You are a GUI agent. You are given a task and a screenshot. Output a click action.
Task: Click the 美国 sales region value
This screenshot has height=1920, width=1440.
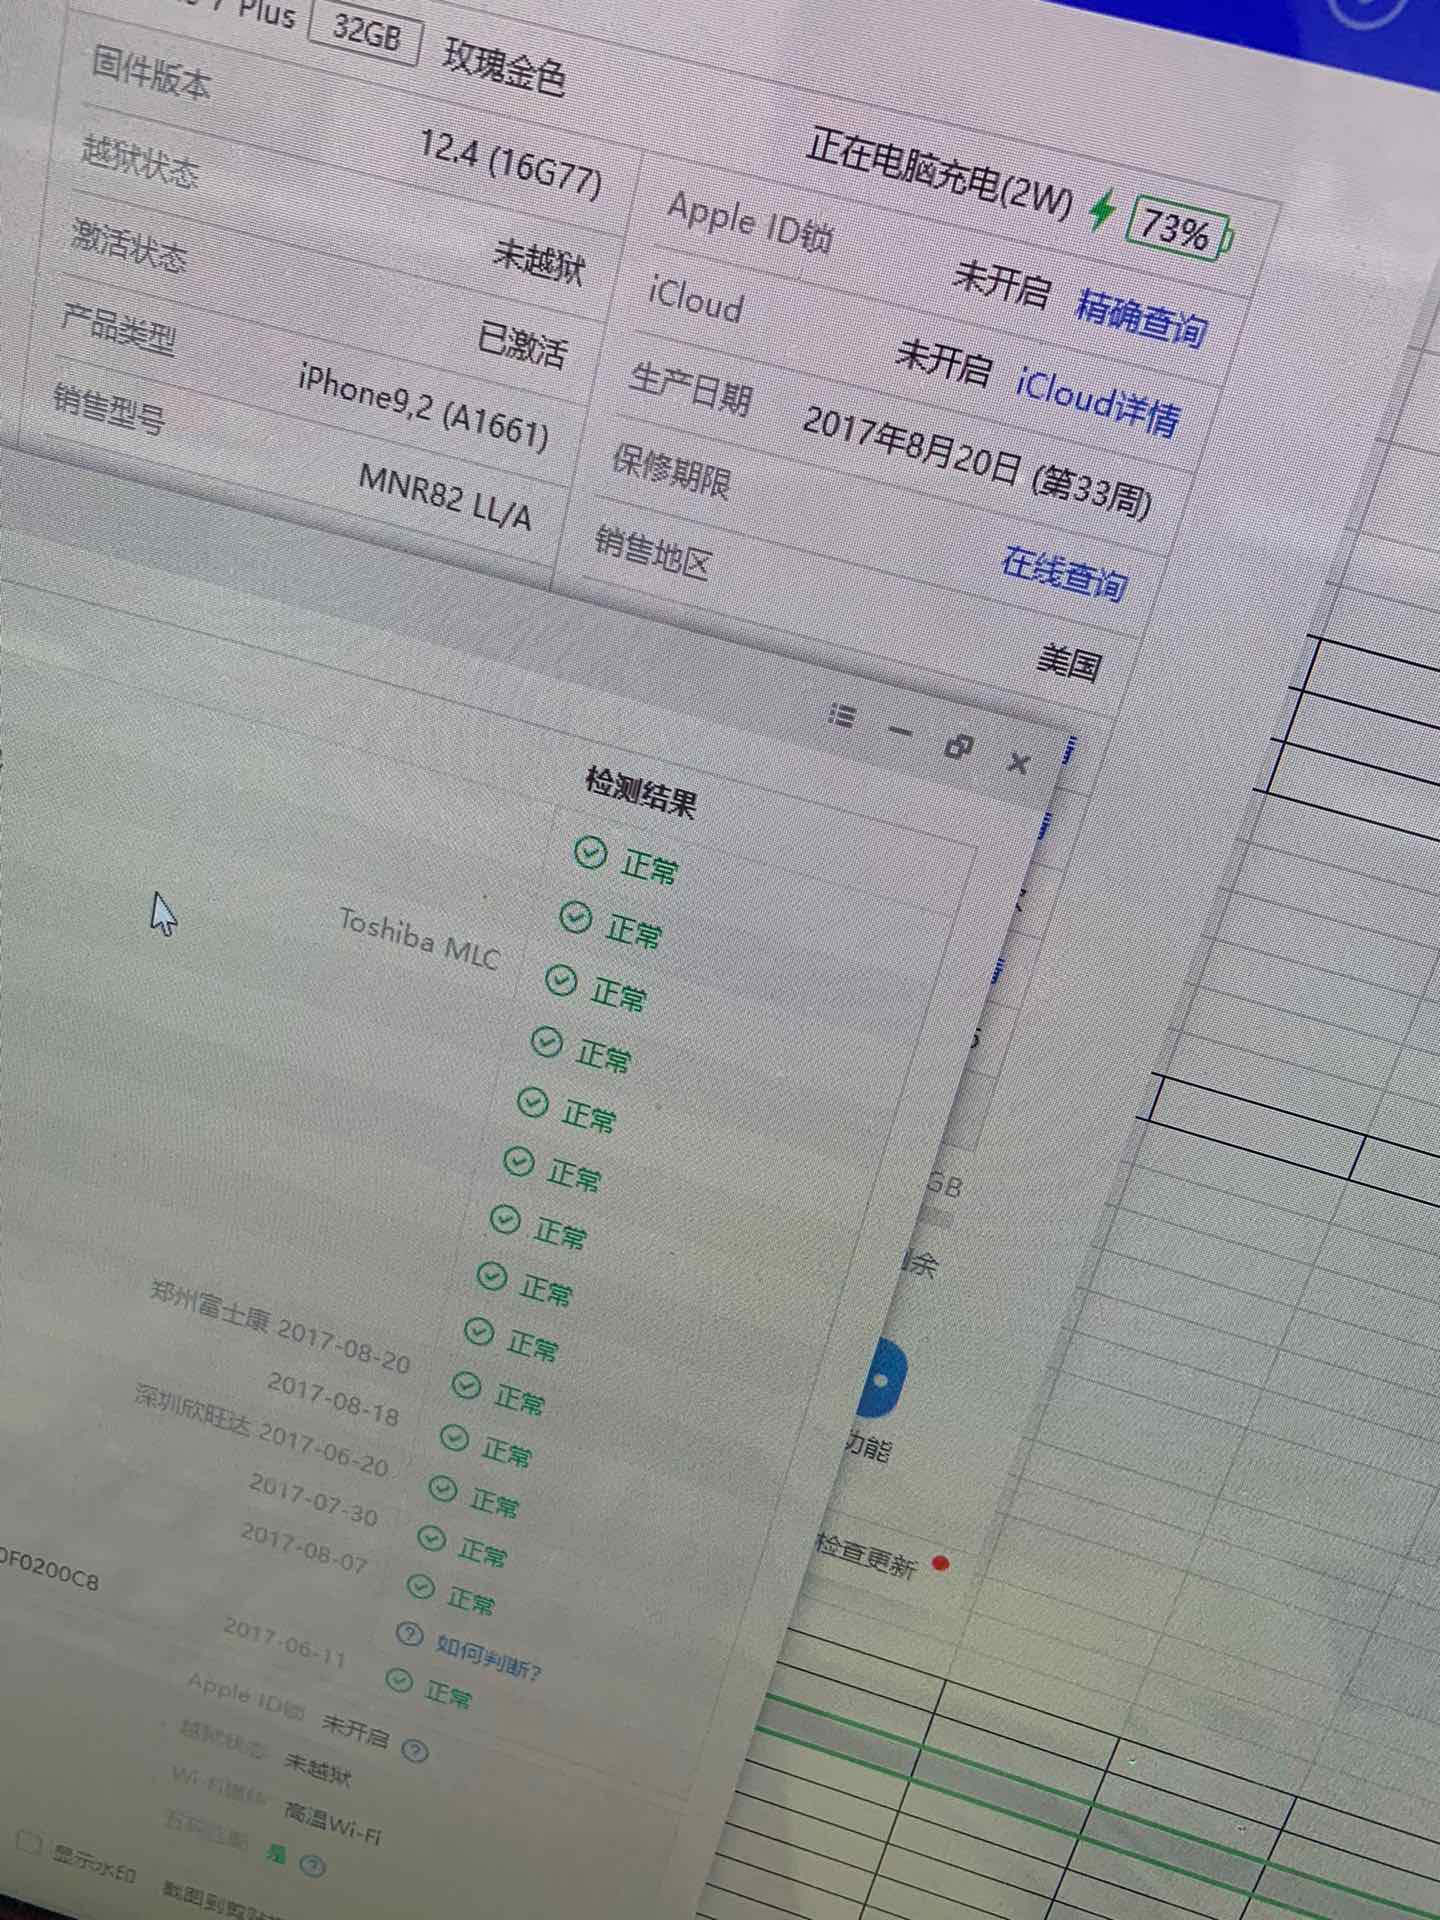point(1069,661)
